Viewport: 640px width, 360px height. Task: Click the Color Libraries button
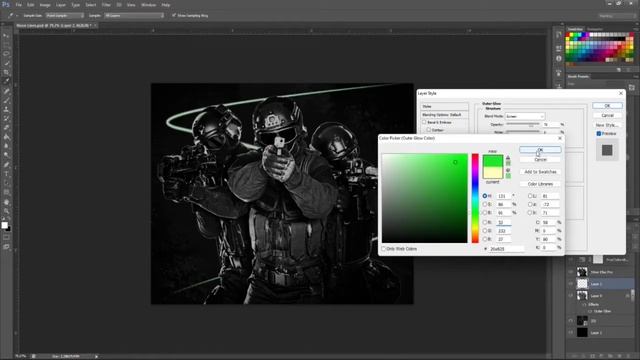pyautogui.click(x=540, y=184)
